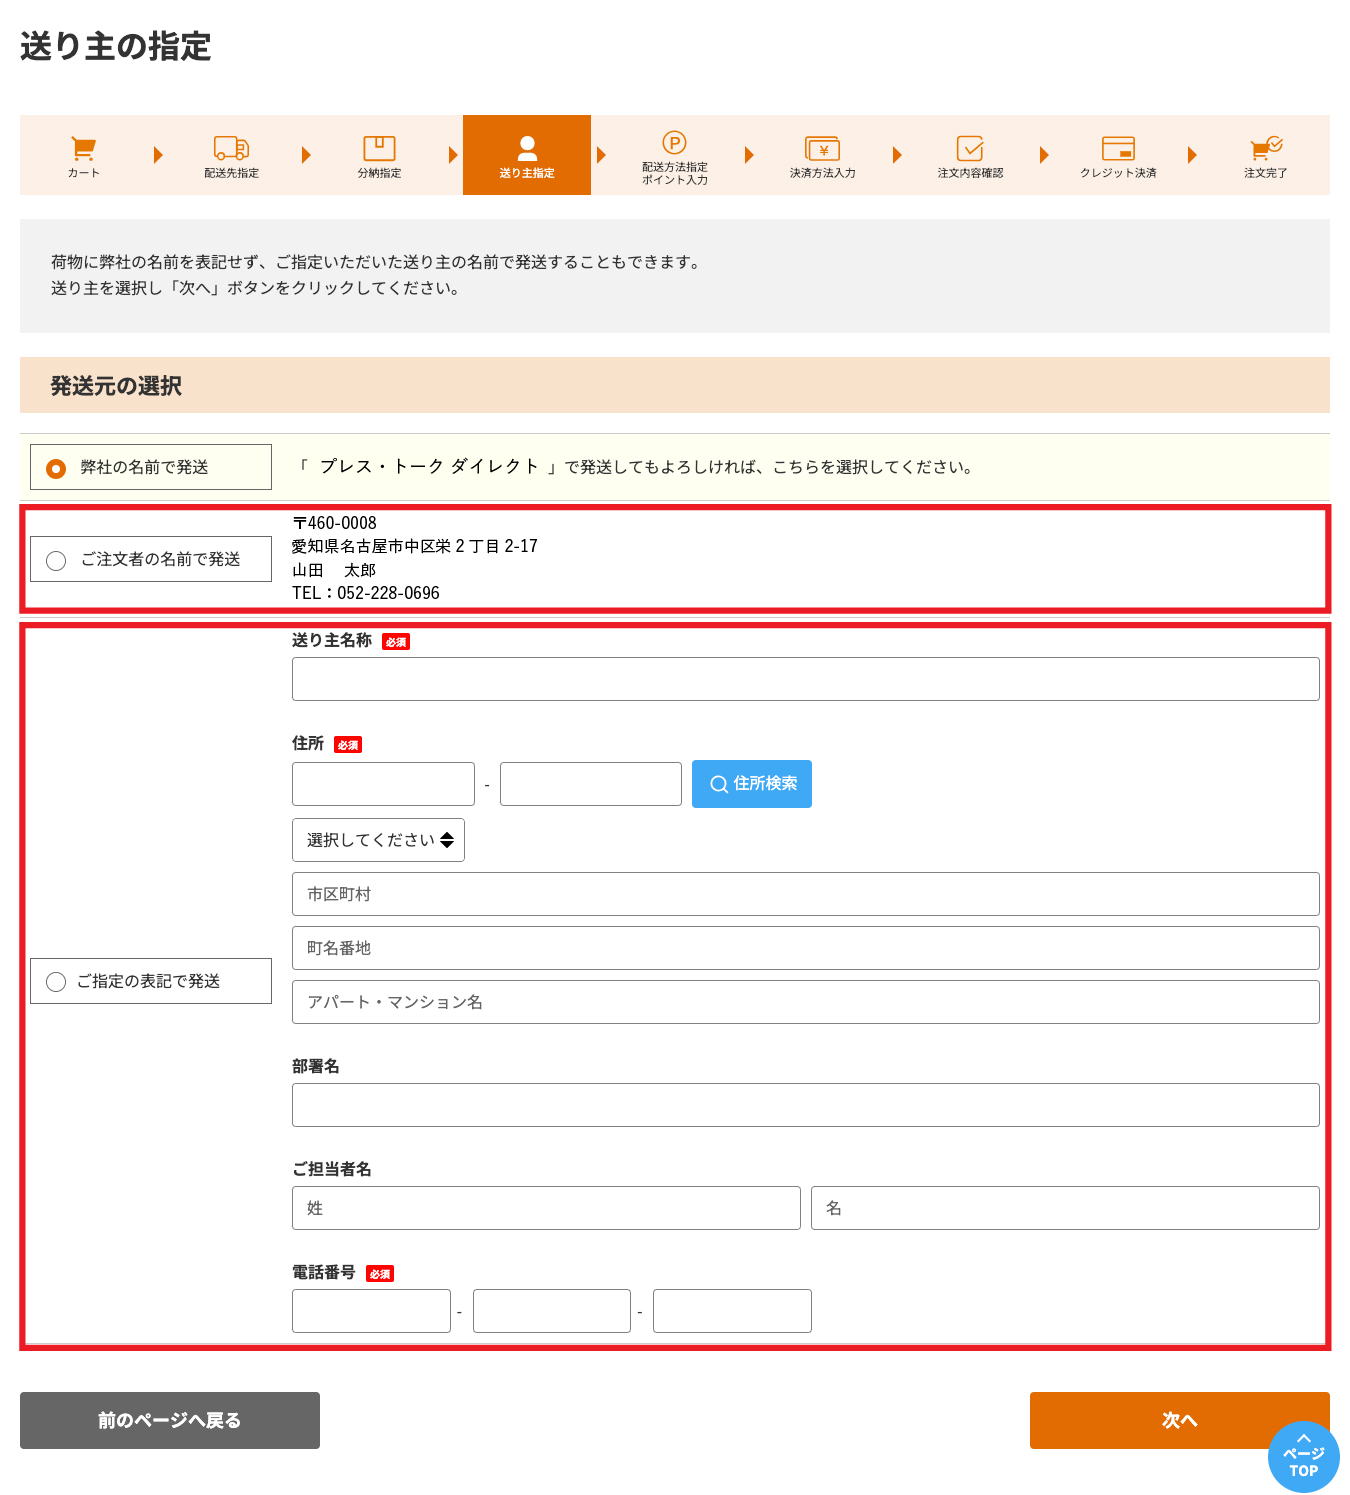This screenshot has width=1350, height=1495.
Task: Click the address 愛知県名古屋市中区栄 text
Action: (x=415, y=546)
